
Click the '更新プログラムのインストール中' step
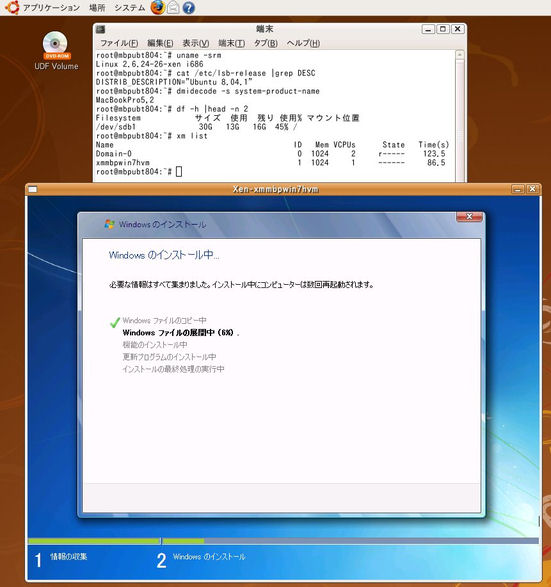coord(169,357)
